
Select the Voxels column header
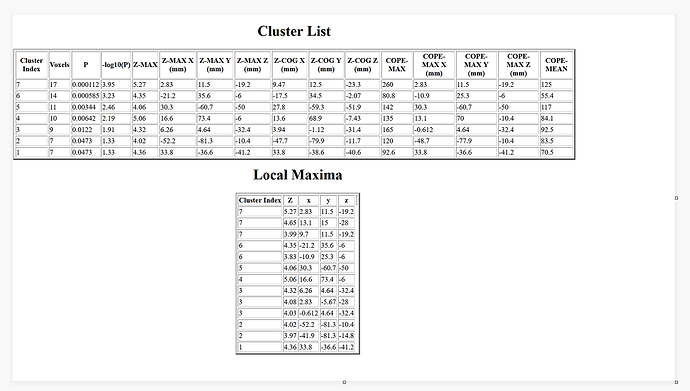(x=59, y=65)
